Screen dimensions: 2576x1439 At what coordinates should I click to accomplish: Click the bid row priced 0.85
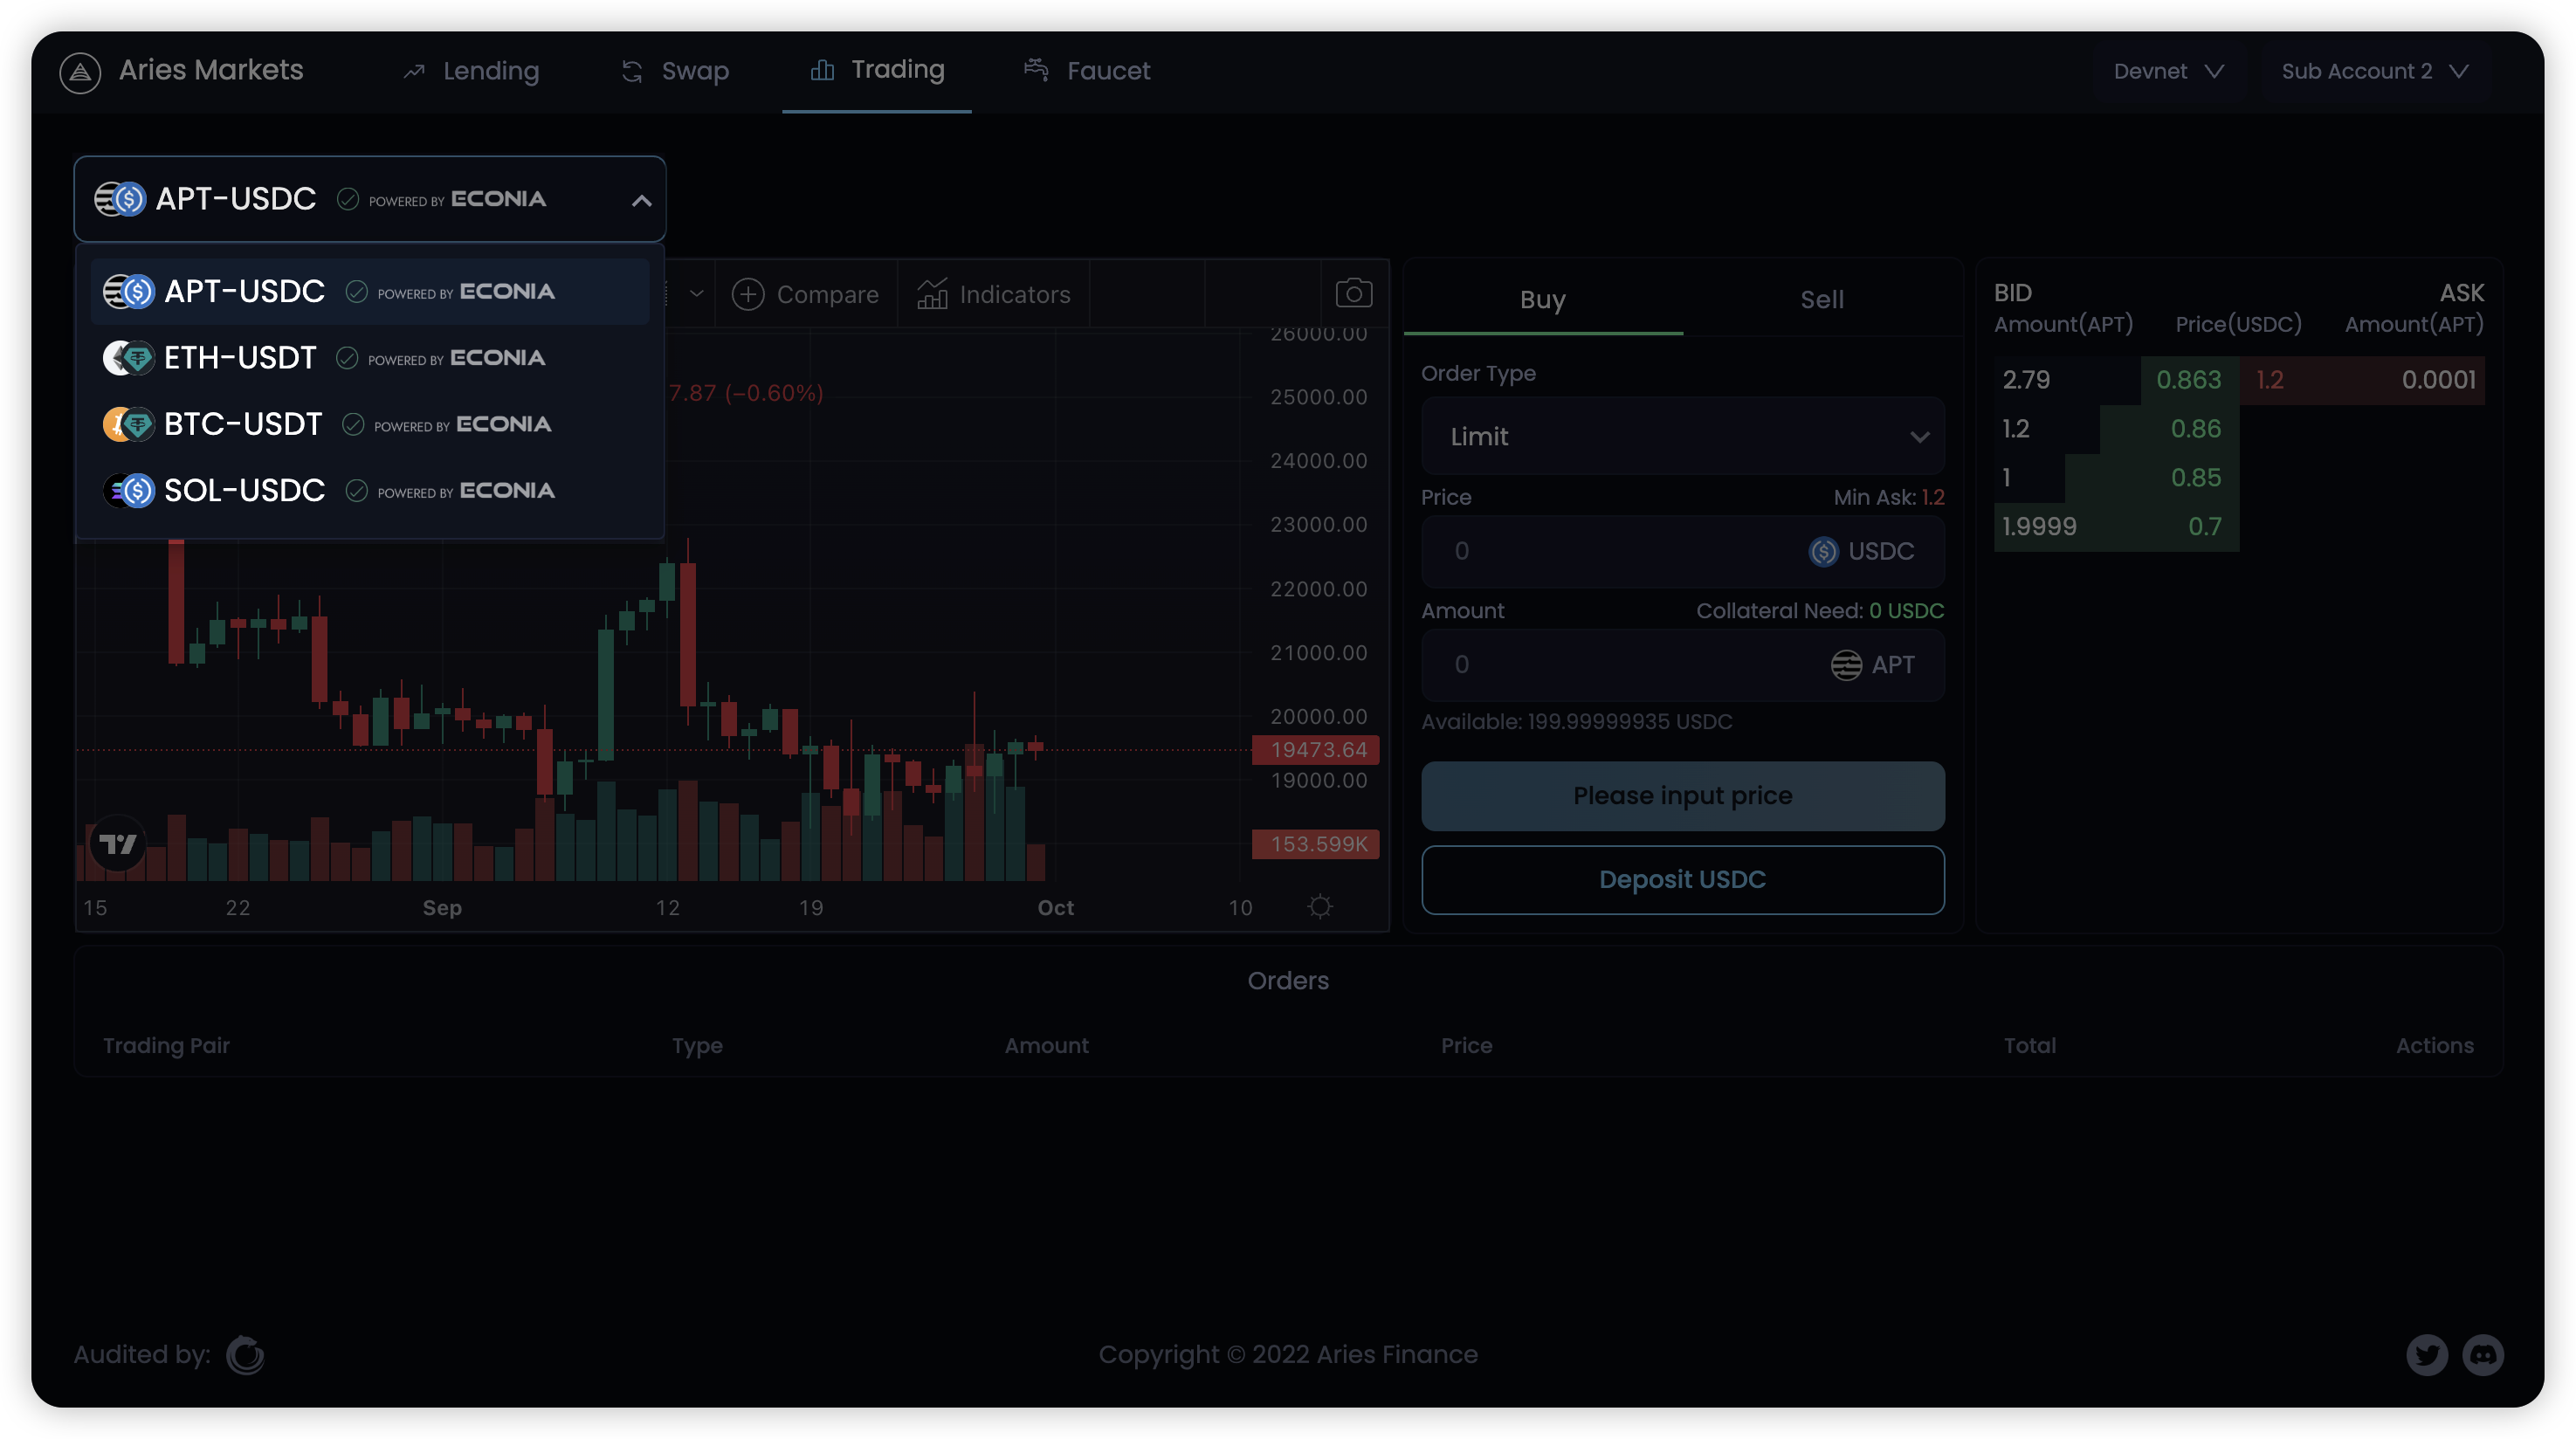pos(2116,478)
